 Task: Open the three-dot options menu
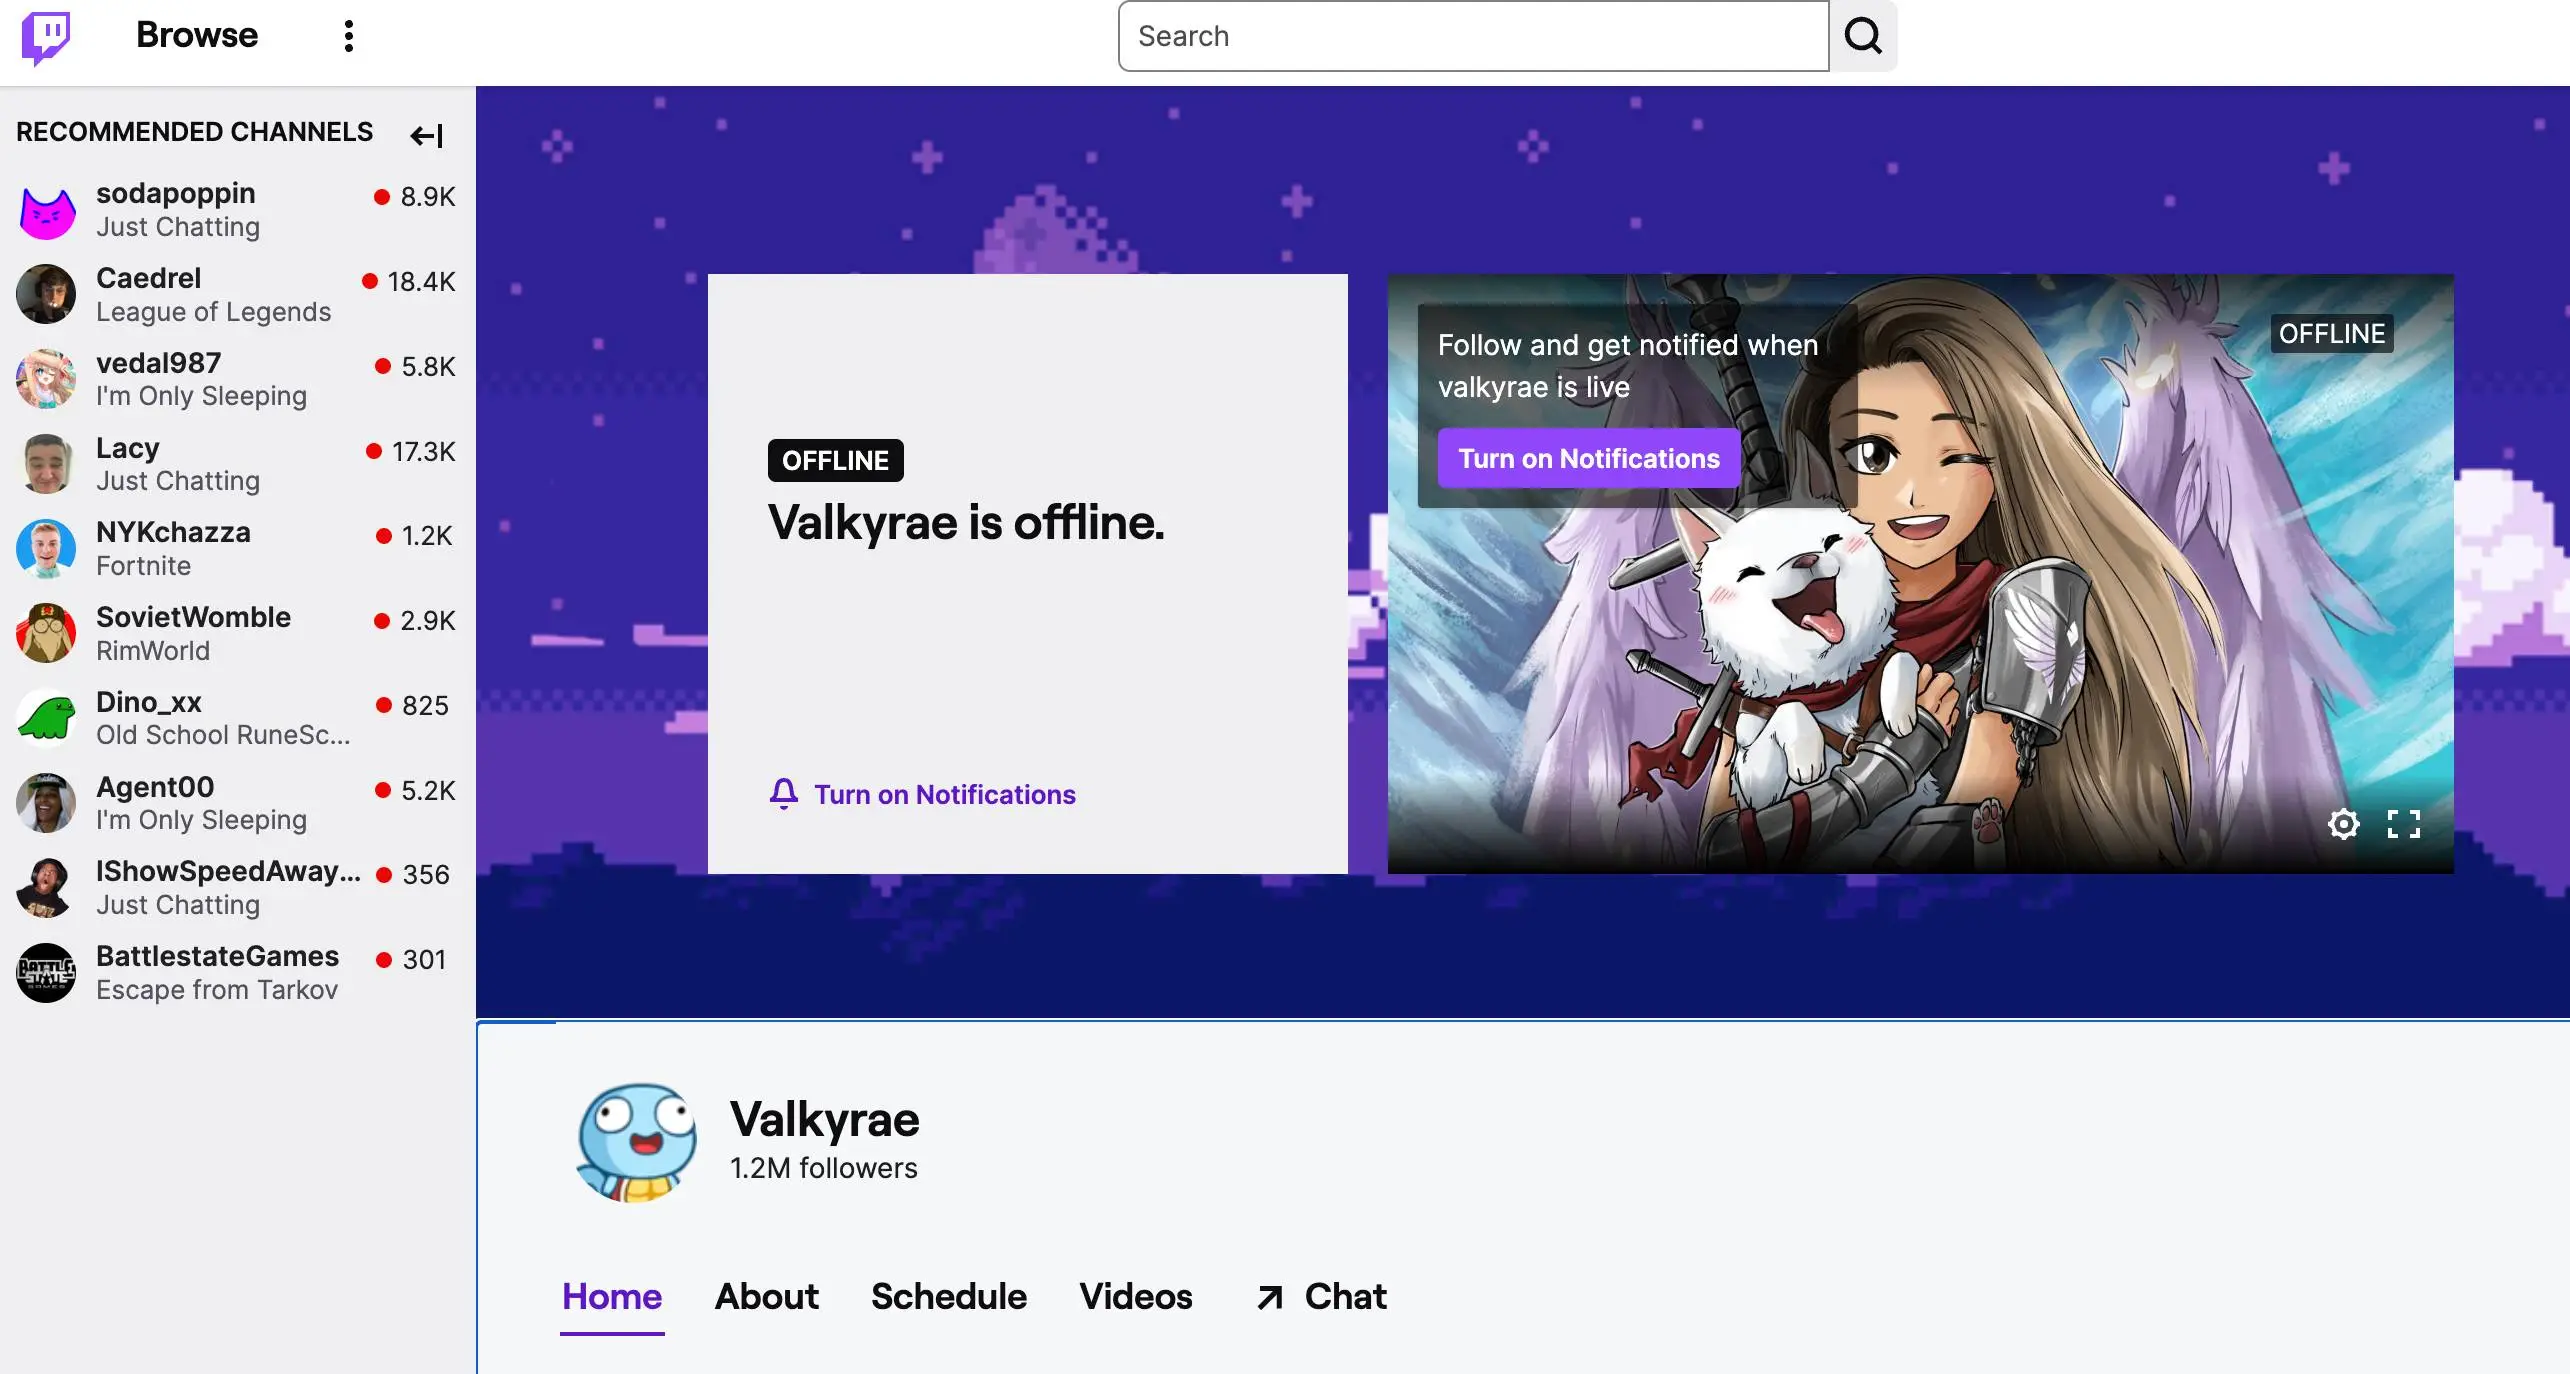(347, 36)
